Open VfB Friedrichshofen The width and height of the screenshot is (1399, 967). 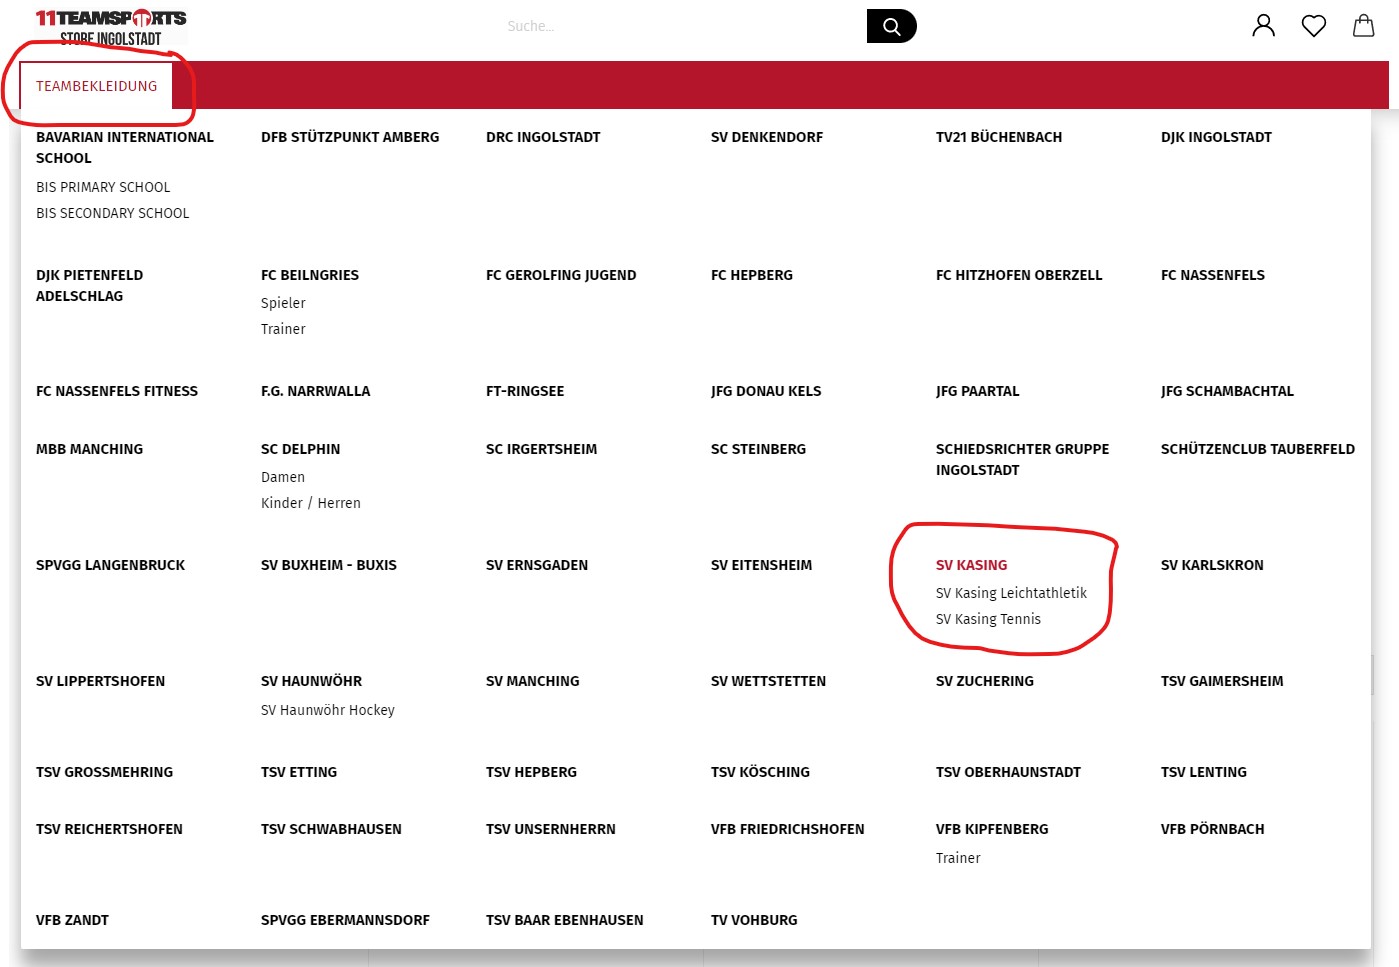(x=787, y=829)
